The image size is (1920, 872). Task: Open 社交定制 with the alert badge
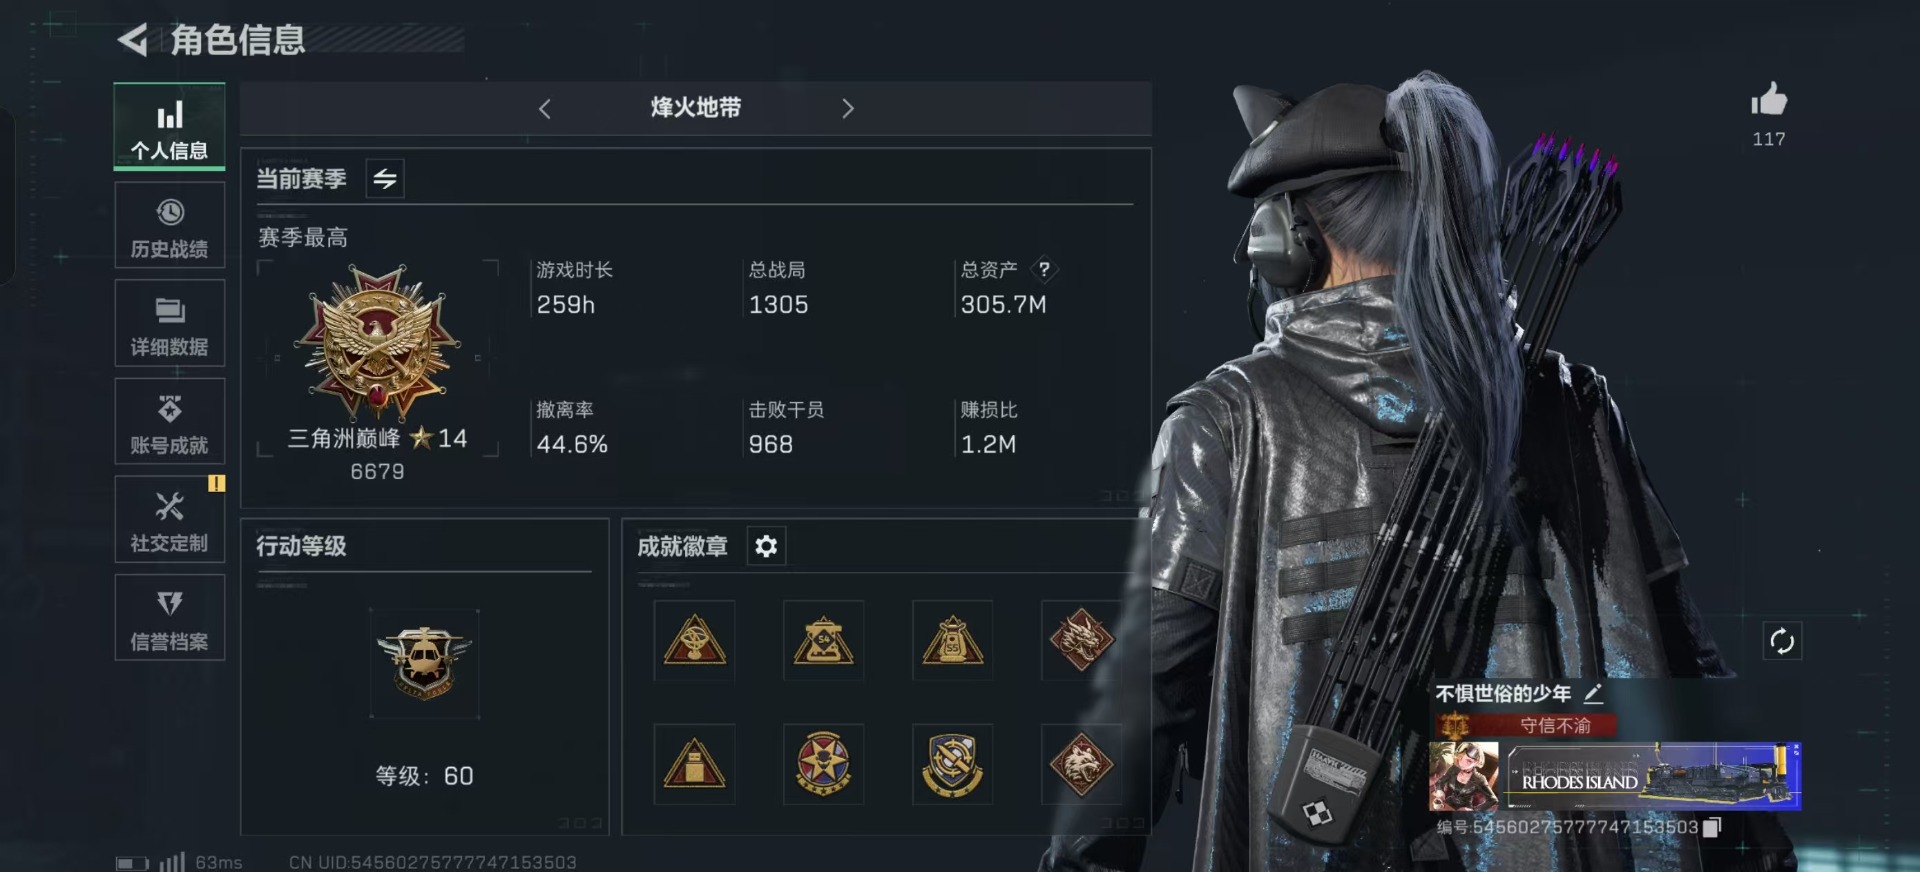tap(170, 520)
